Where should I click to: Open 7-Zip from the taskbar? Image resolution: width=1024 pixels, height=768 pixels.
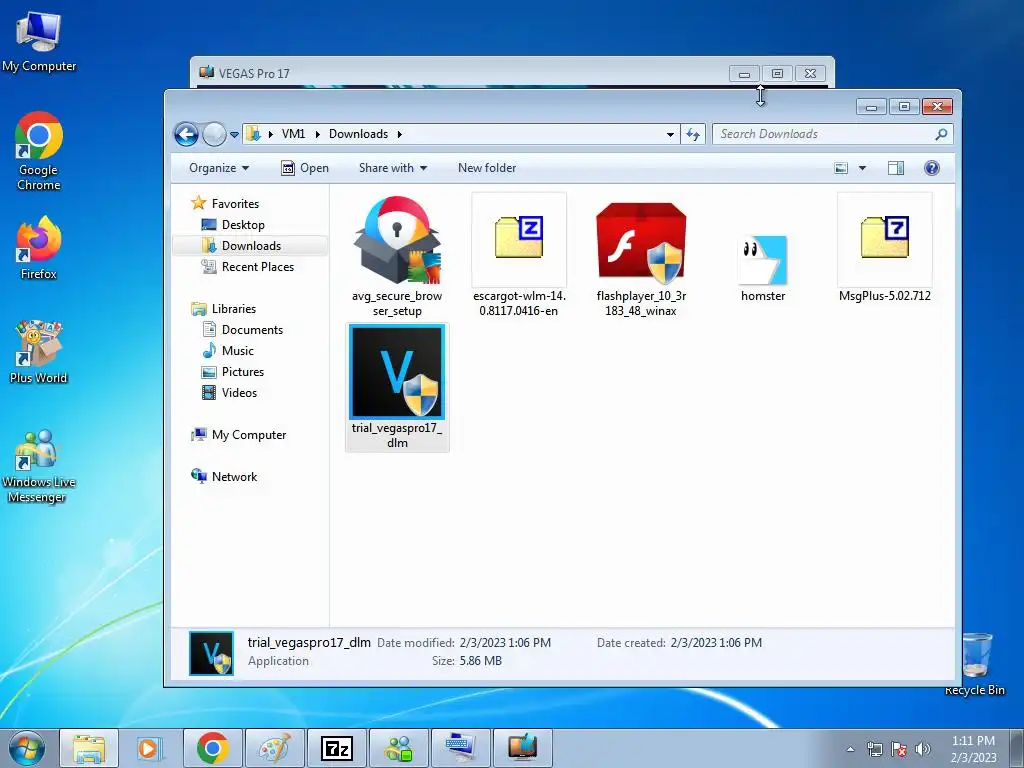[336, 748]
